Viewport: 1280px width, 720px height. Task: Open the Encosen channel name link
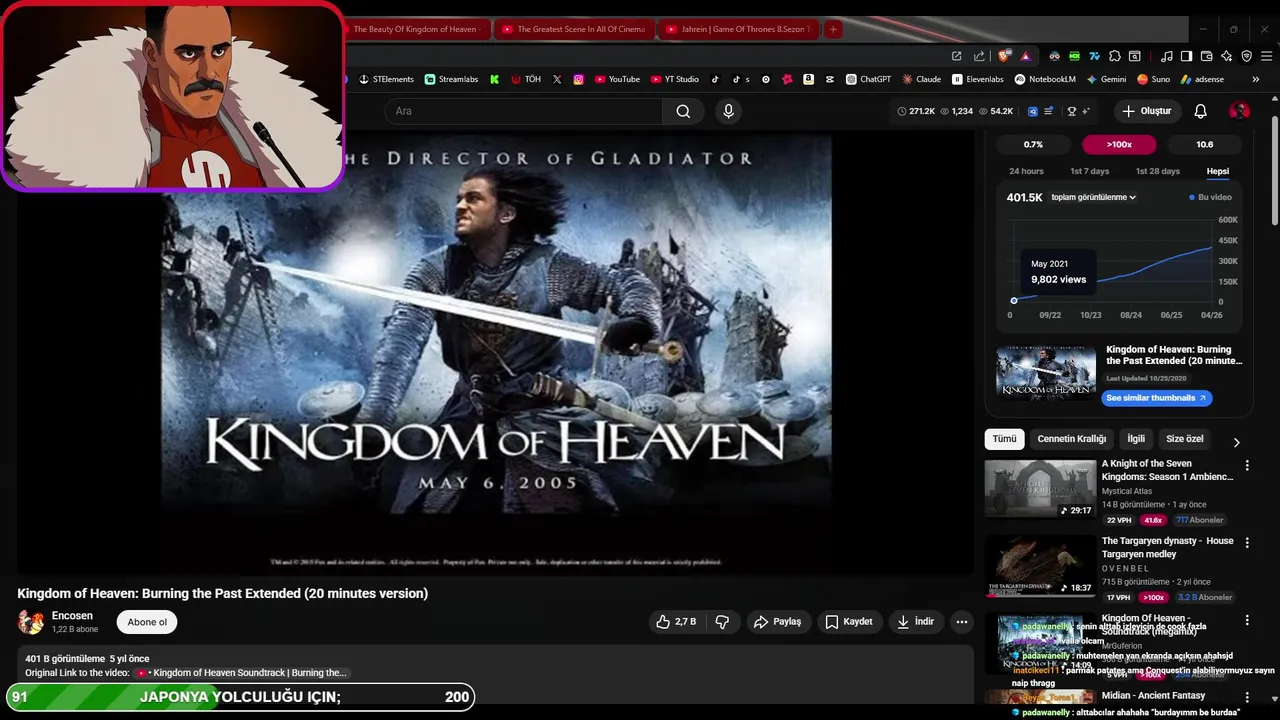72,616
